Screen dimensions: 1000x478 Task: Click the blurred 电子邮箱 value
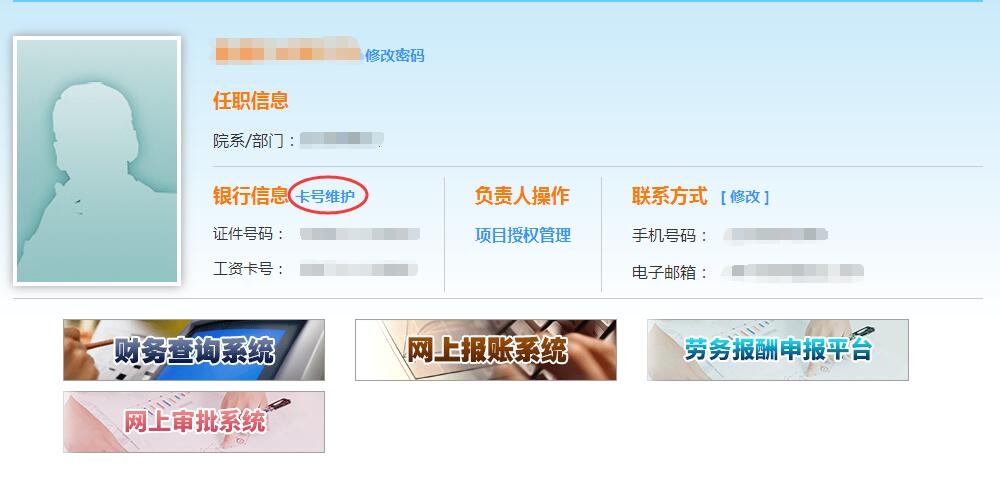coord(793,272)
